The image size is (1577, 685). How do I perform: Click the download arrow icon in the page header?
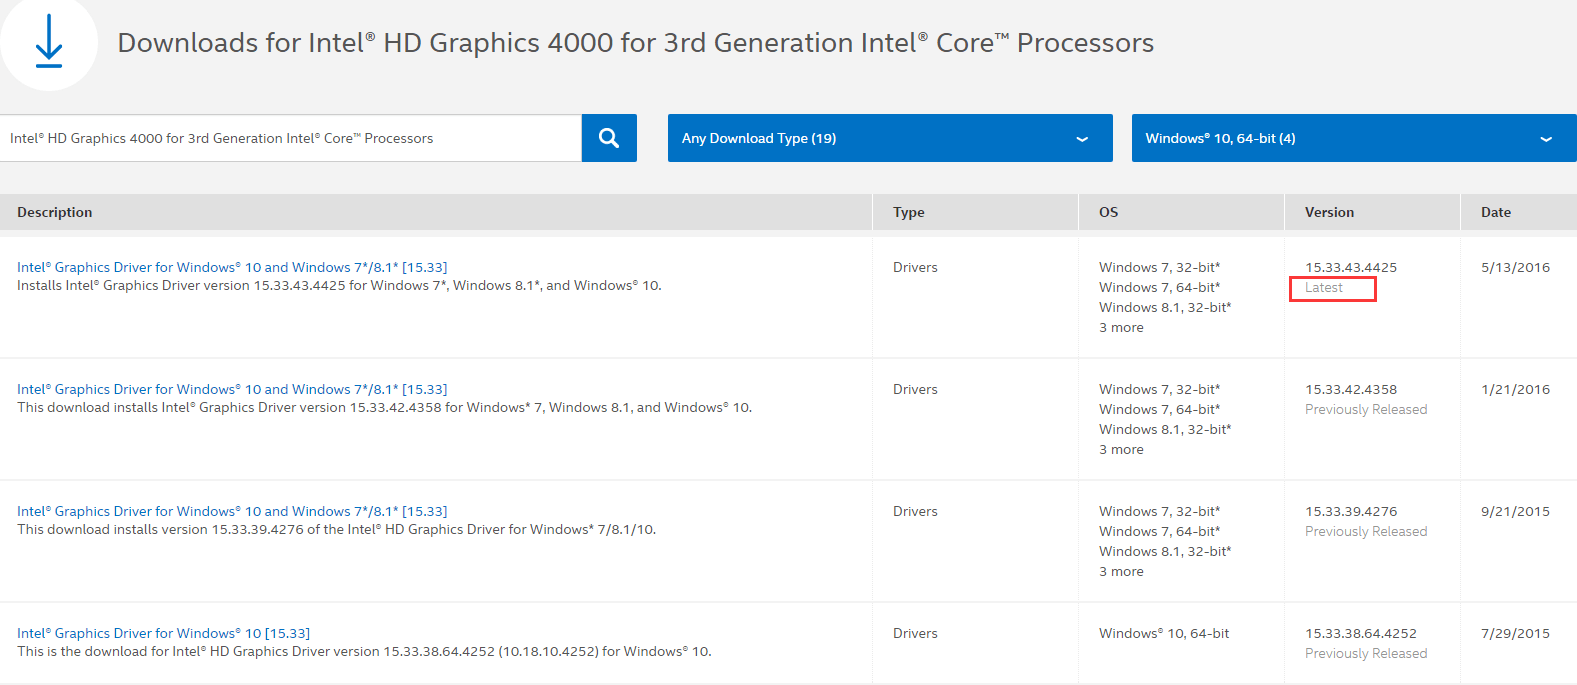pos(48,42)
